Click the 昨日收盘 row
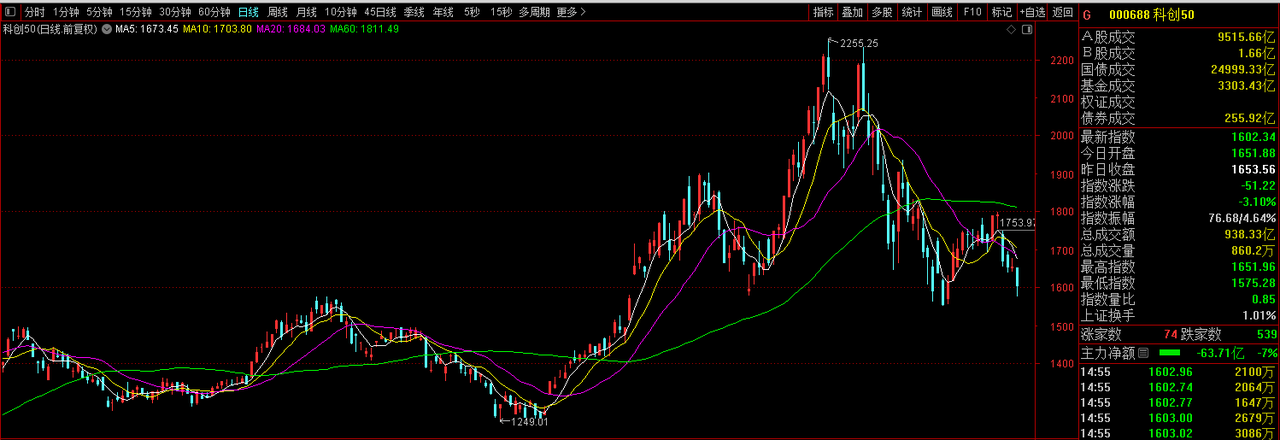The width and height of the screenshot is (1280, 440). coord(1179,169)
